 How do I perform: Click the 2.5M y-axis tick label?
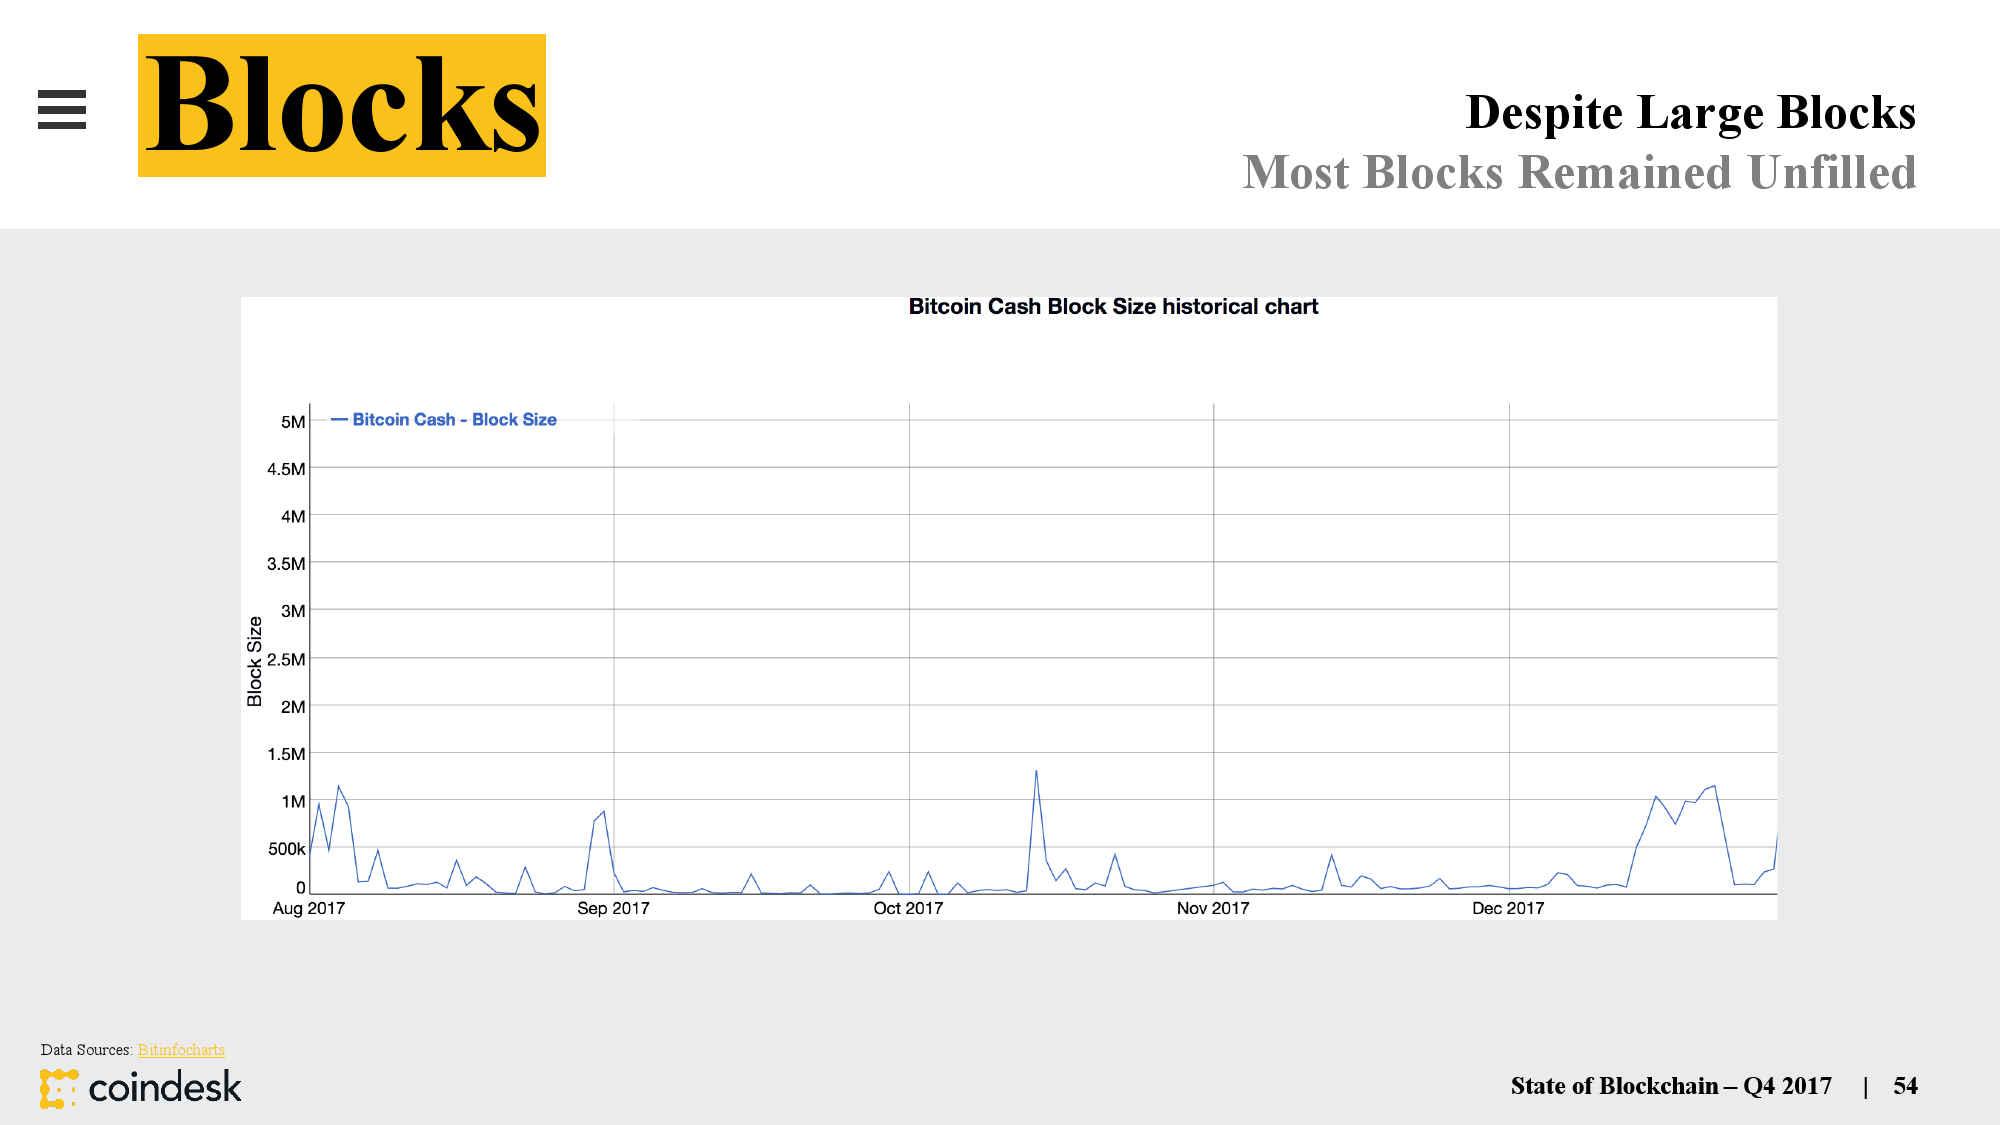coord(286,659)
